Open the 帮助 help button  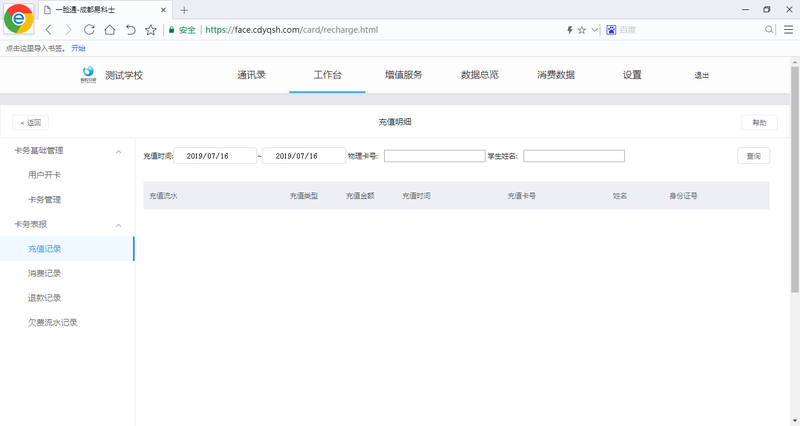[x=759, y=122]
